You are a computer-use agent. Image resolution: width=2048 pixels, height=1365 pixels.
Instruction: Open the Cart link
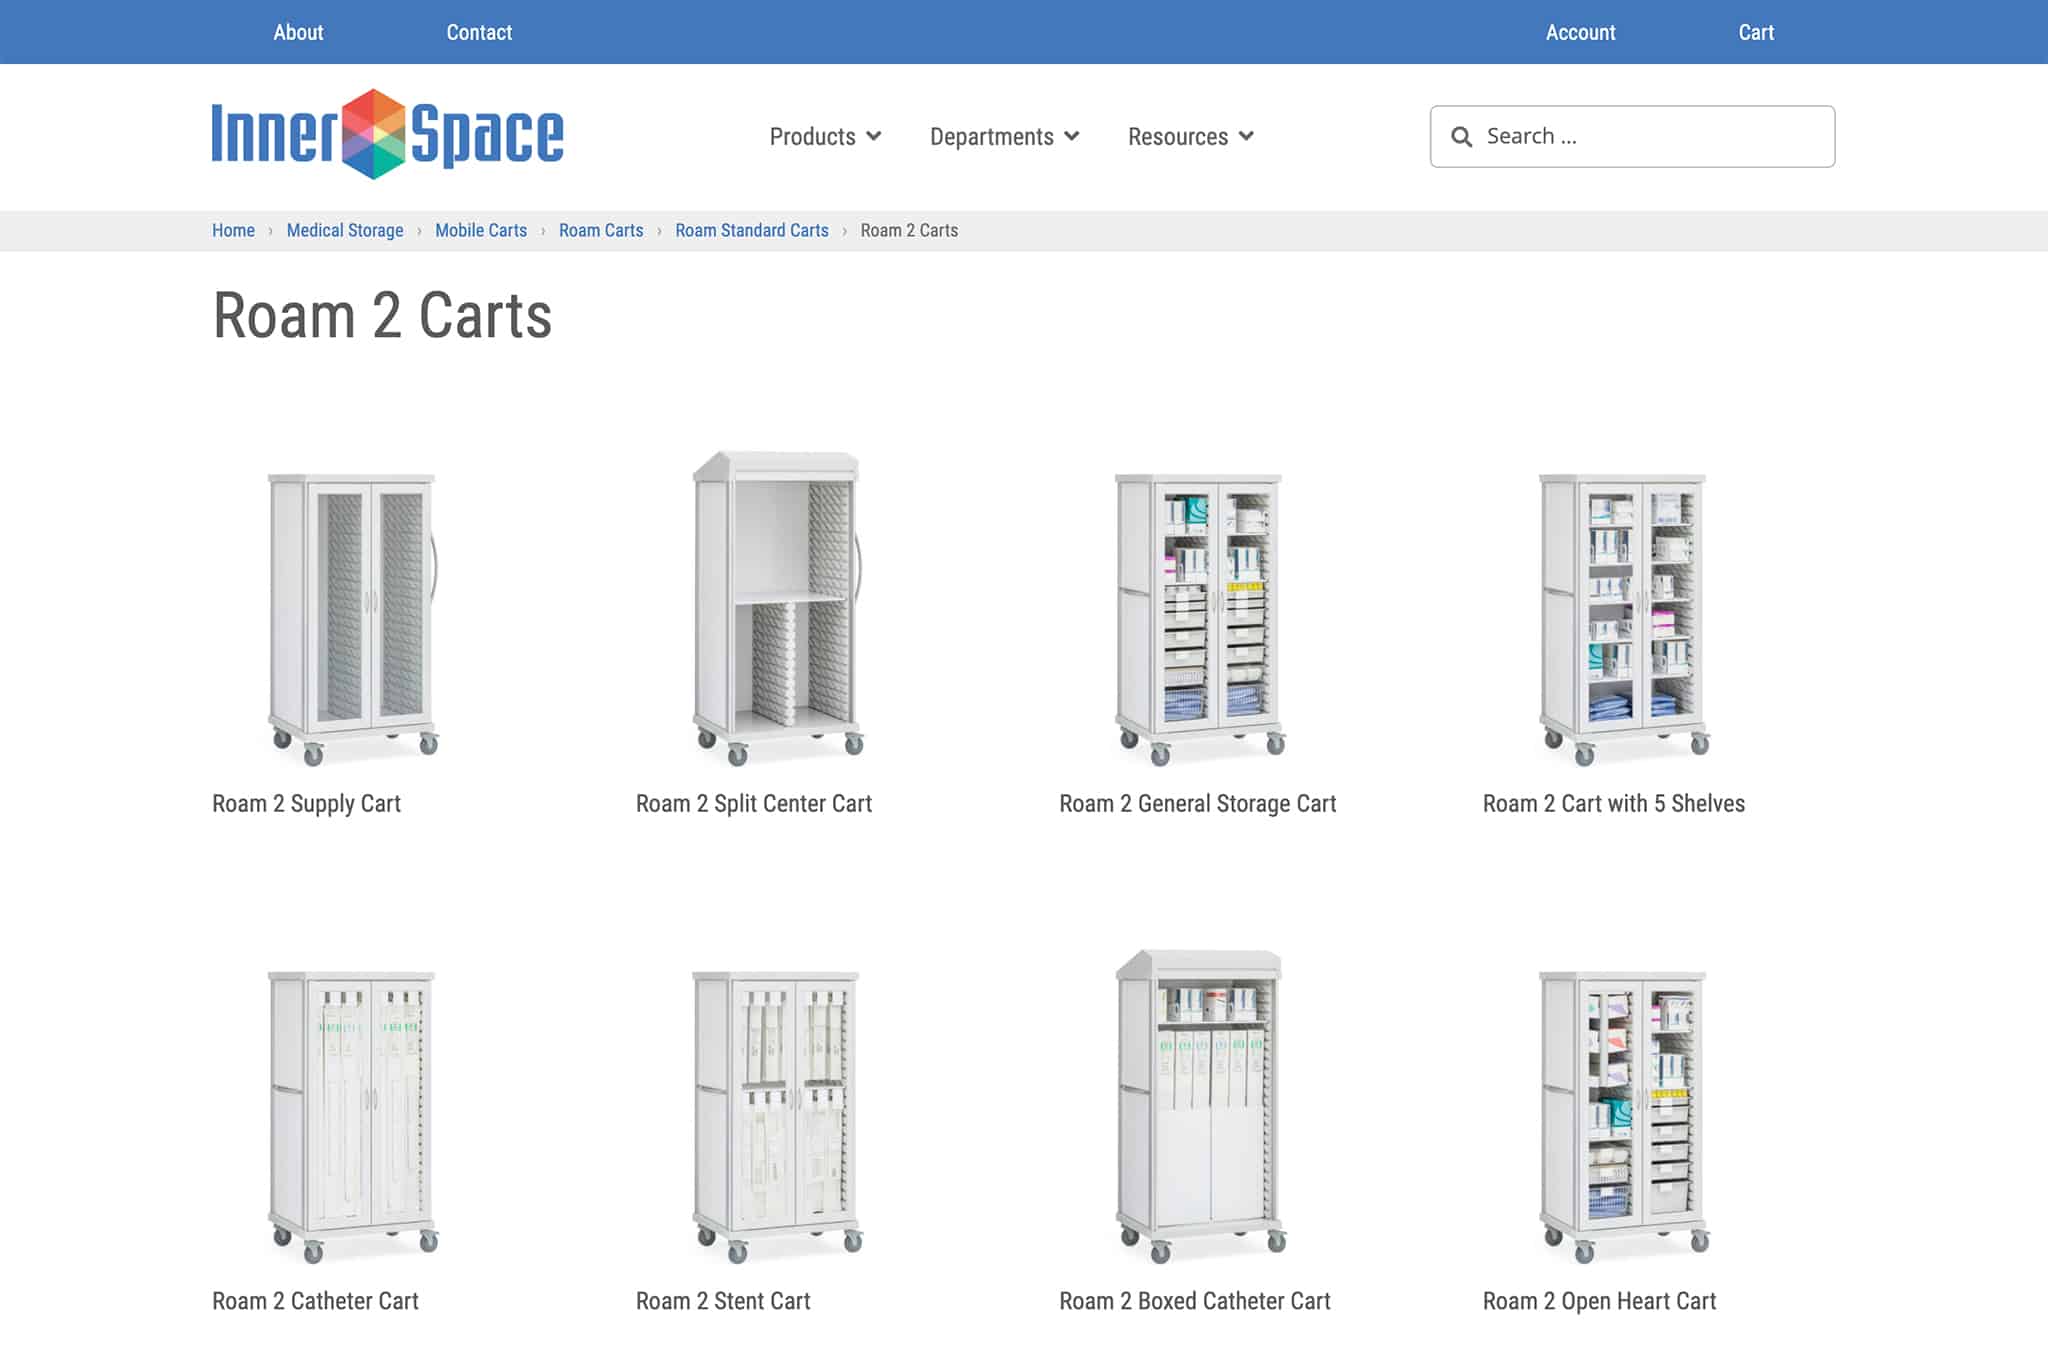point(1756,32)
